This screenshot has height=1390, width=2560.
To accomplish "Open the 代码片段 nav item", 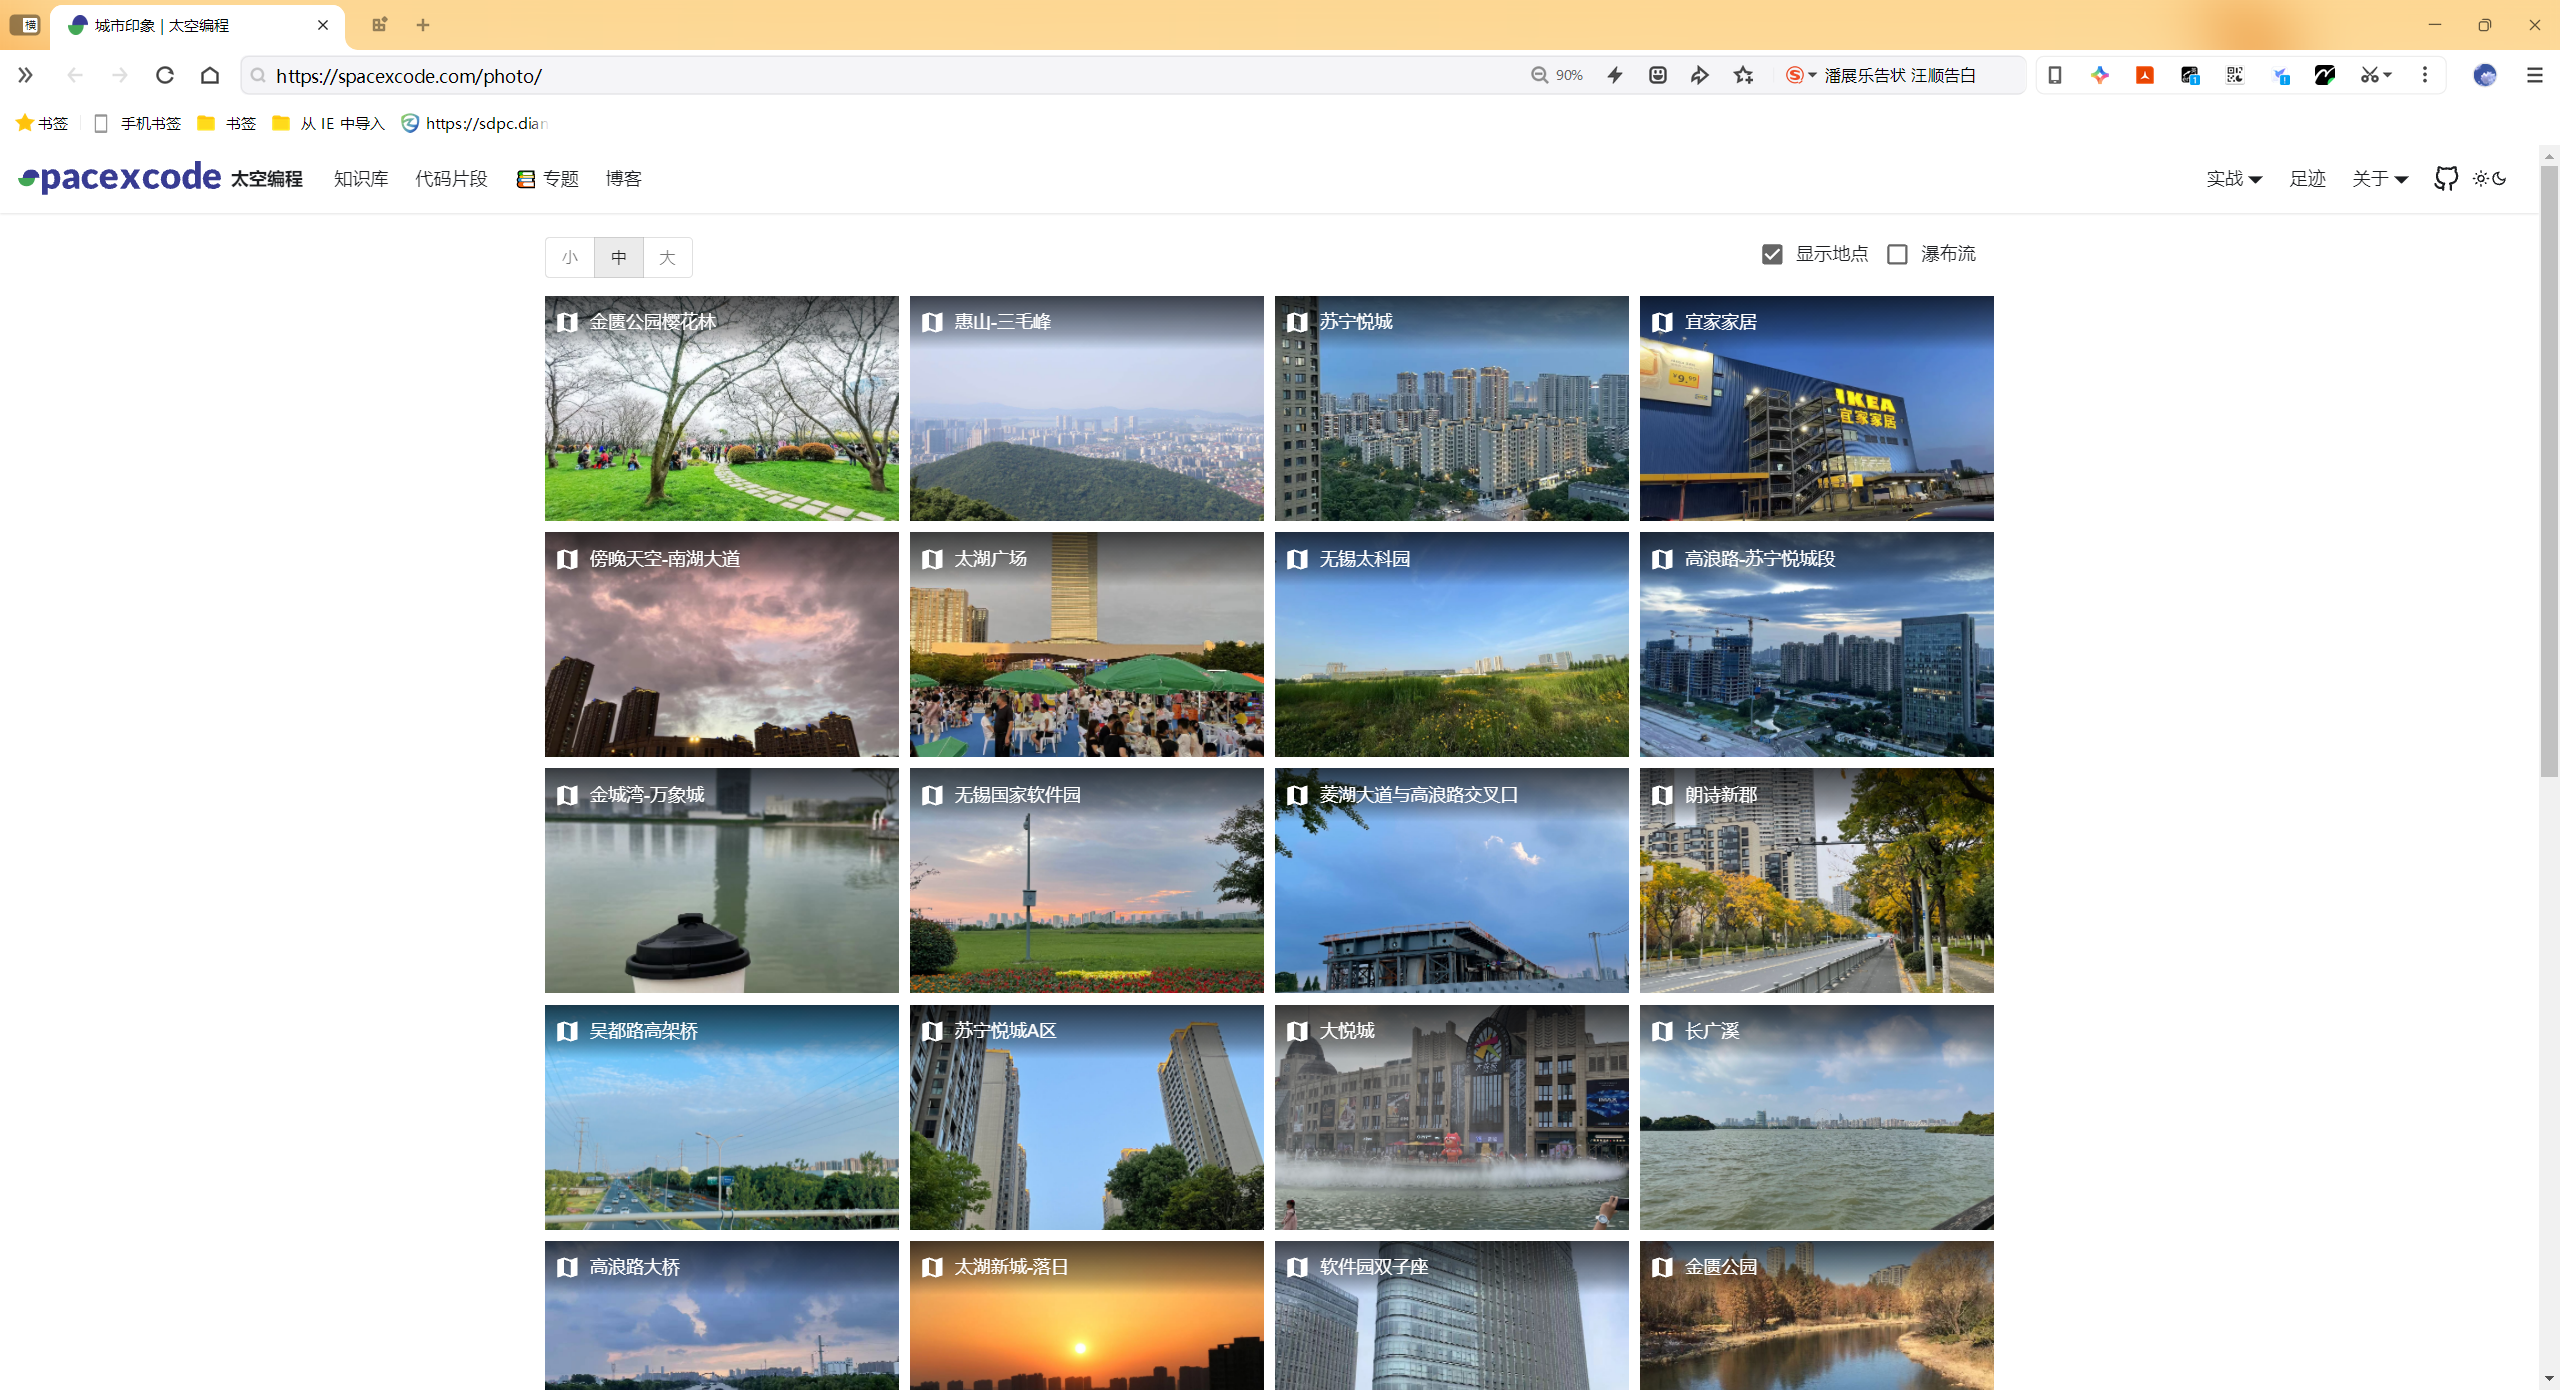I will click(451, 179).
